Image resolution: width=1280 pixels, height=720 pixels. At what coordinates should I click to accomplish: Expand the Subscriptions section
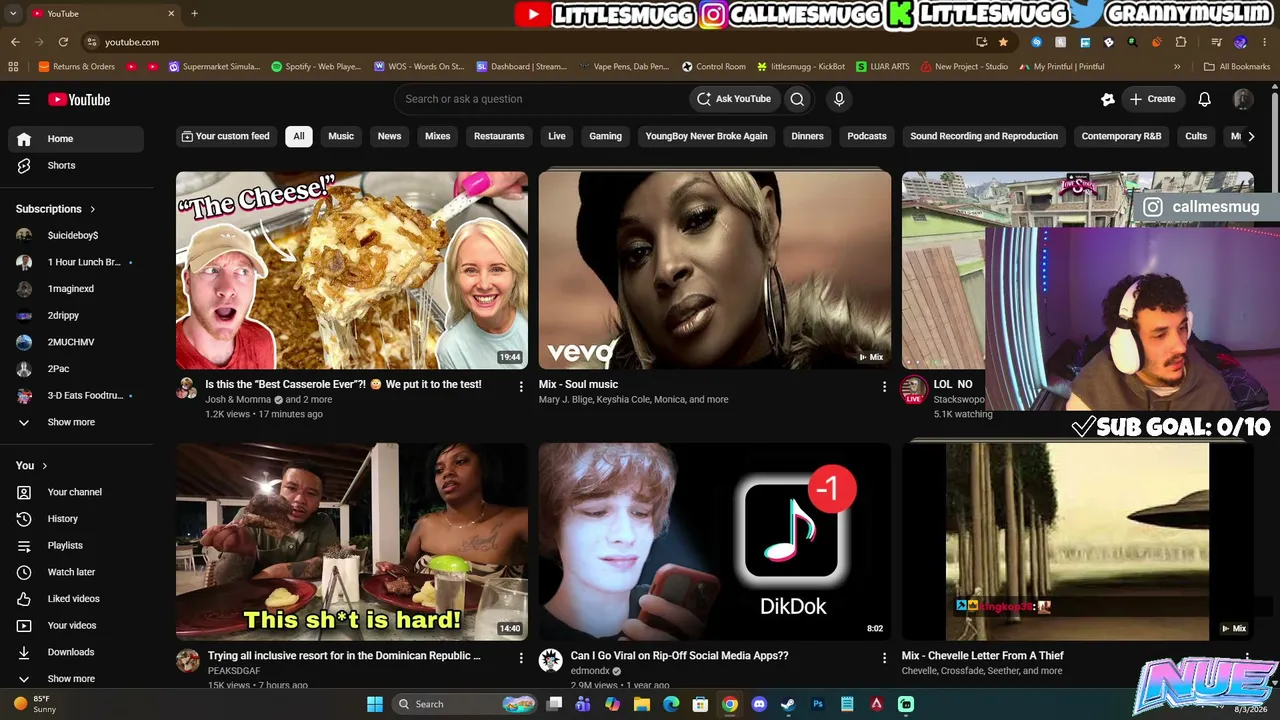tap(56, 209)
